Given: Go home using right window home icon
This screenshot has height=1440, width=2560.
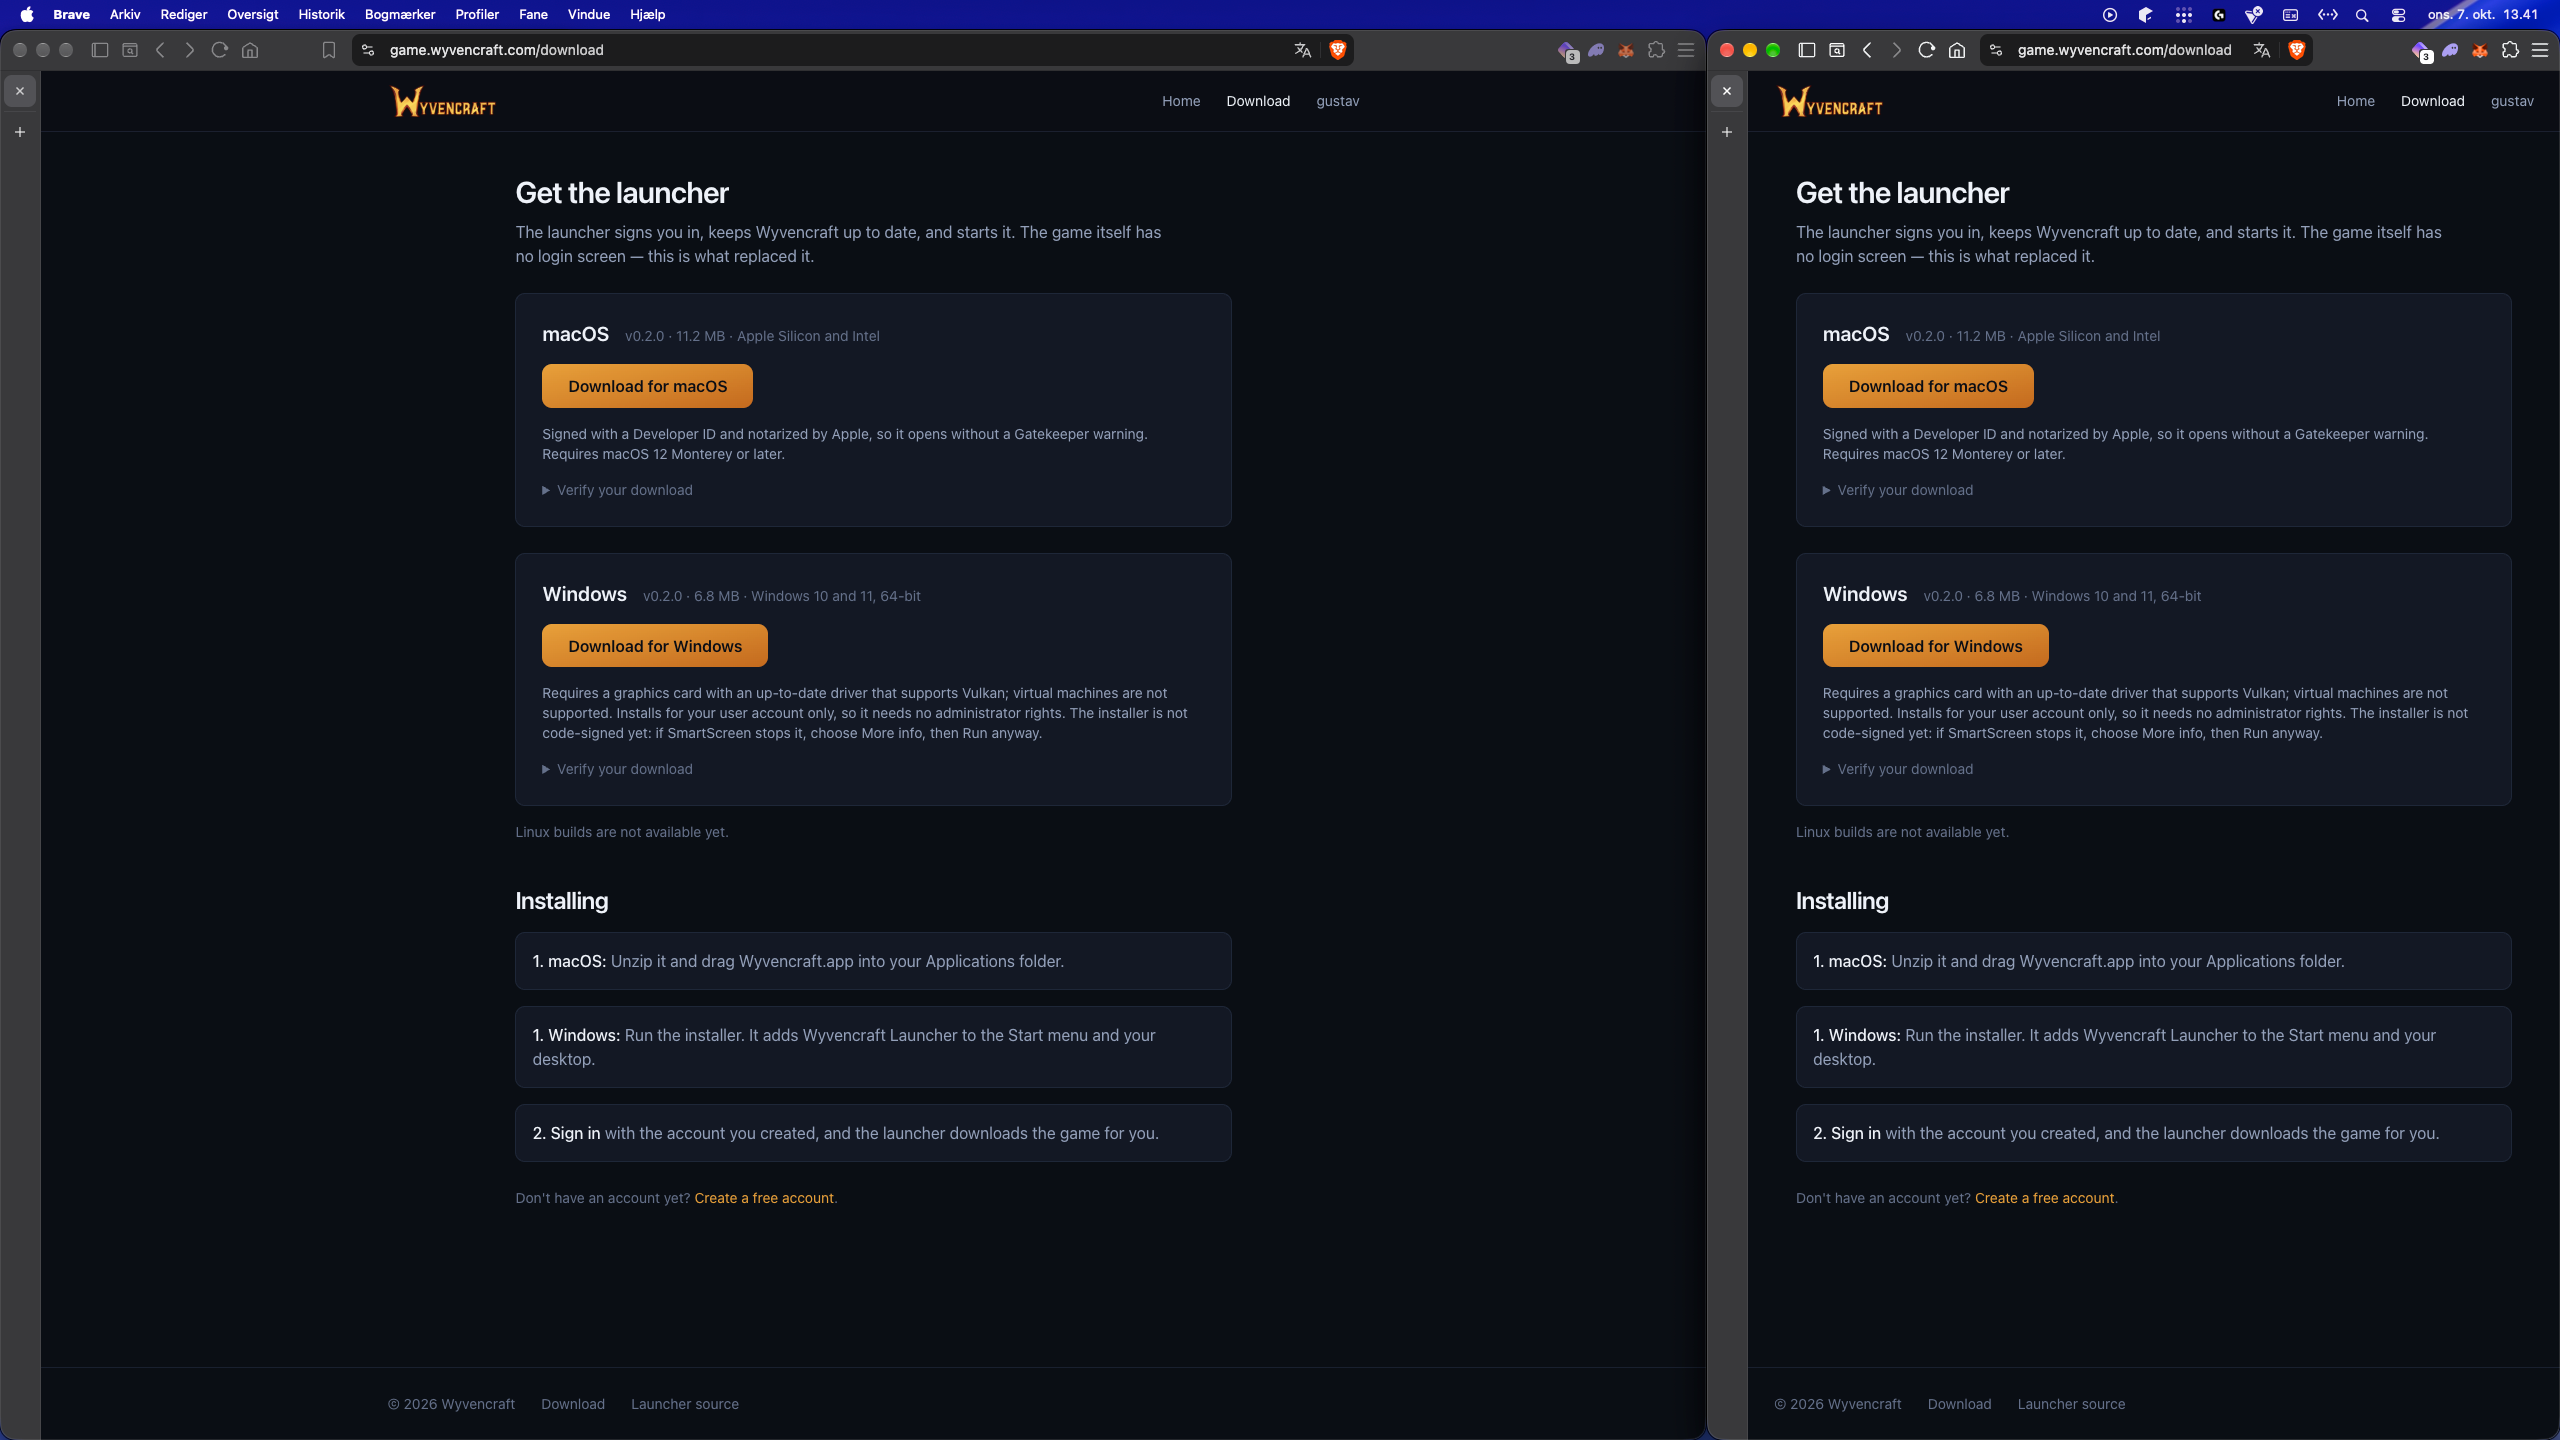Looking at the screenshot, I should [1957, 50].
